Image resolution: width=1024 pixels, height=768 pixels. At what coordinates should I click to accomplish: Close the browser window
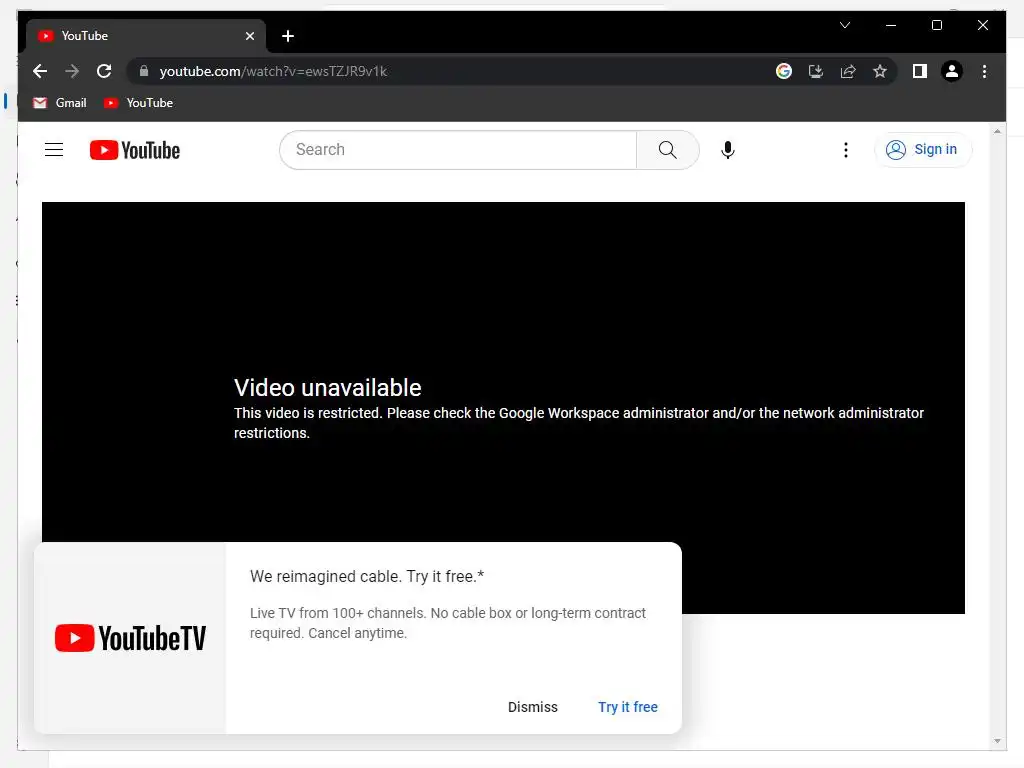(982, 25)
